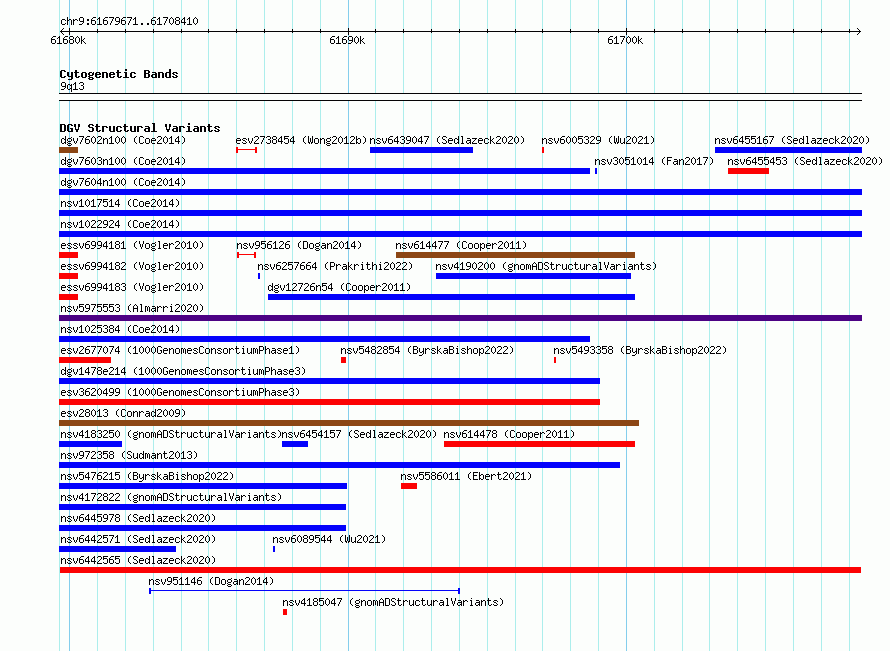Select nsv6089544 (Wu2021) label
The image size is (890, 651).
(329, 539)
